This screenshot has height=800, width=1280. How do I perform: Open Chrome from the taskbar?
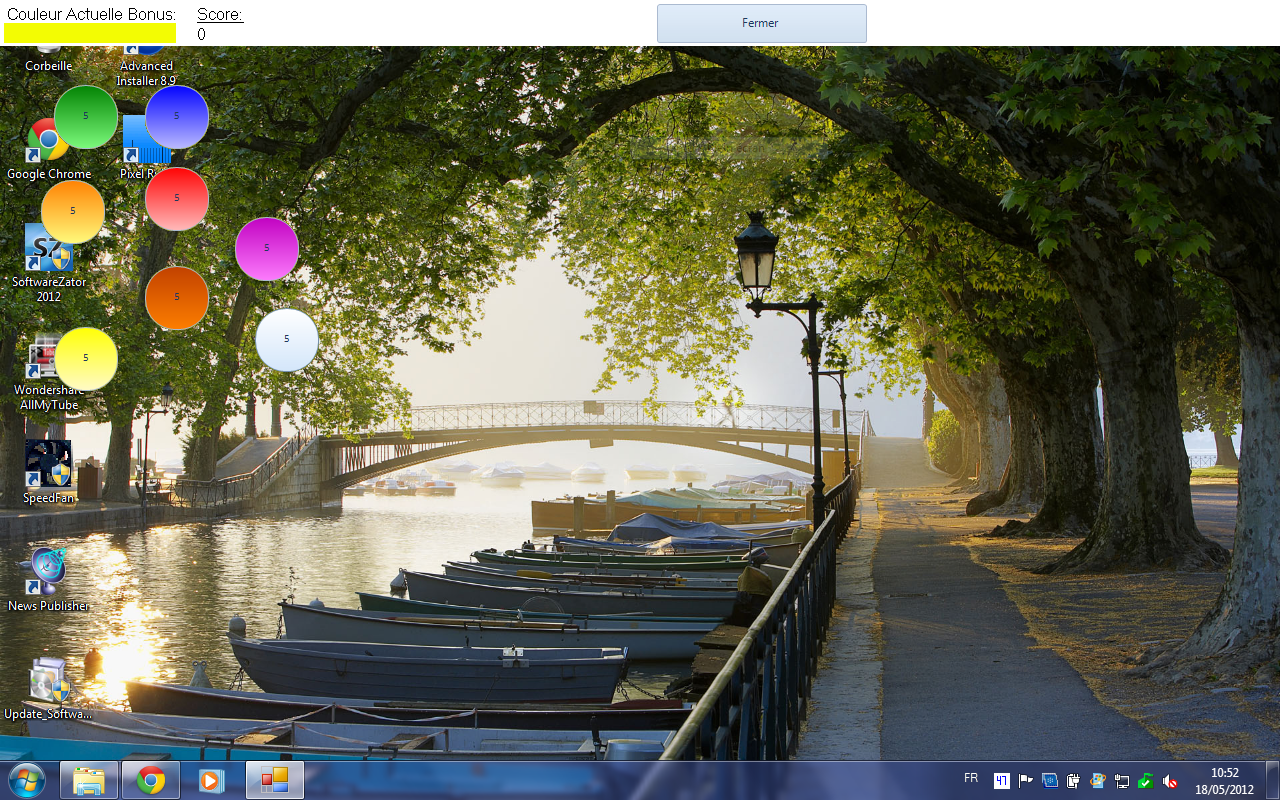pos(151,780)
